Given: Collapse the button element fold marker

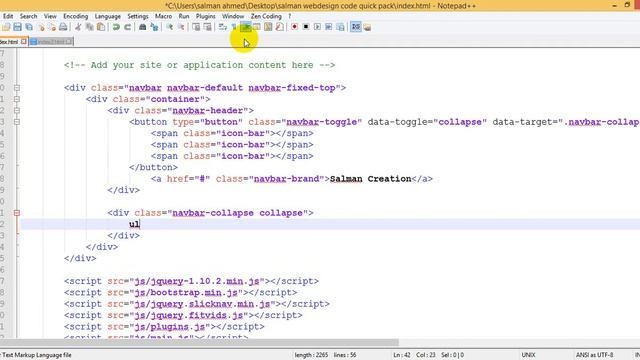Looking at the screenshot, I should [17, 122].
